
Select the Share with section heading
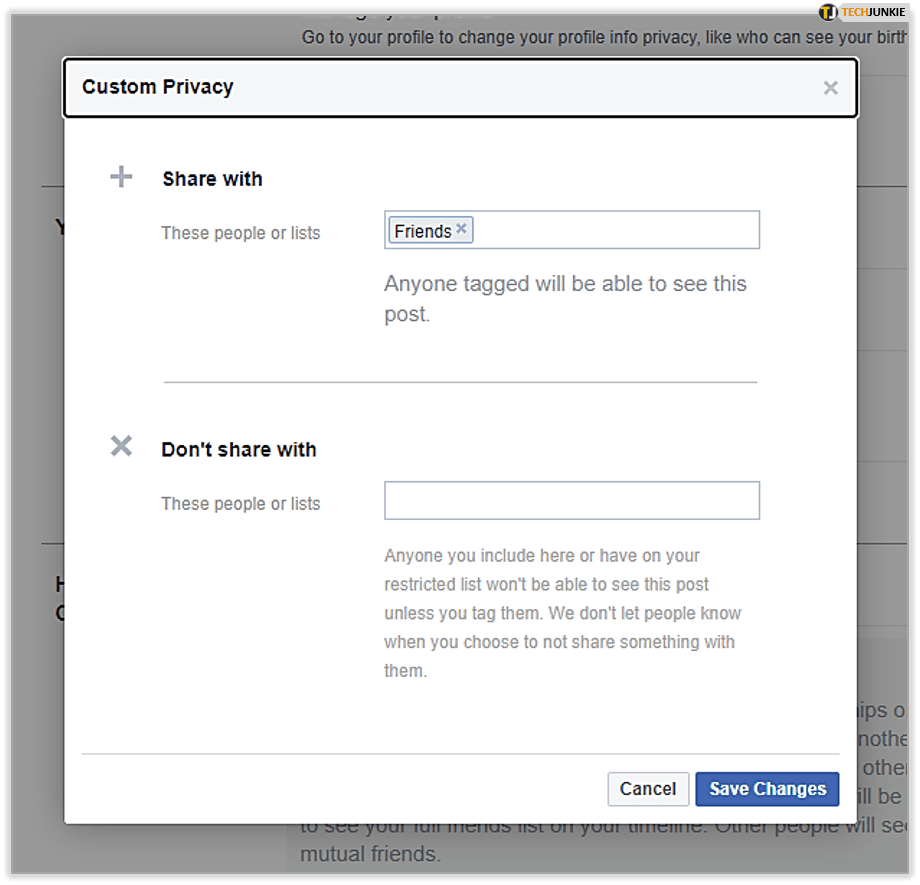click(212, 178)
